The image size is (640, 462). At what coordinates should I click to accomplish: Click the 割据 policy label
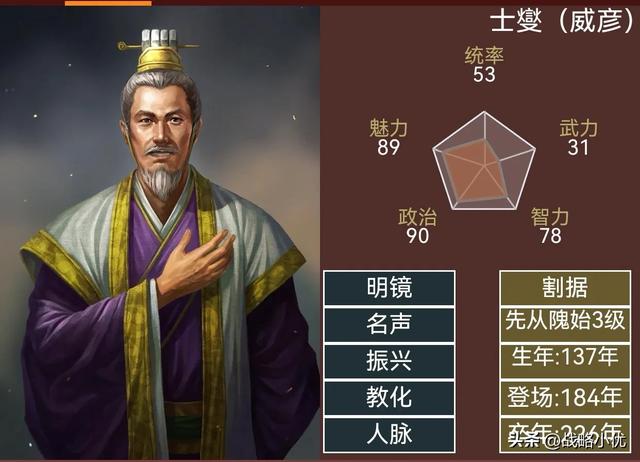[x=565, y=288]
